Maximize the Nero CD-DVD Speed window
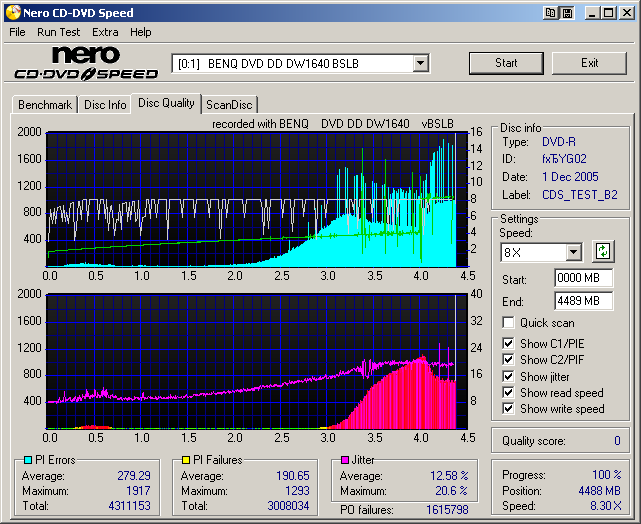 click(x=608, y=12)
